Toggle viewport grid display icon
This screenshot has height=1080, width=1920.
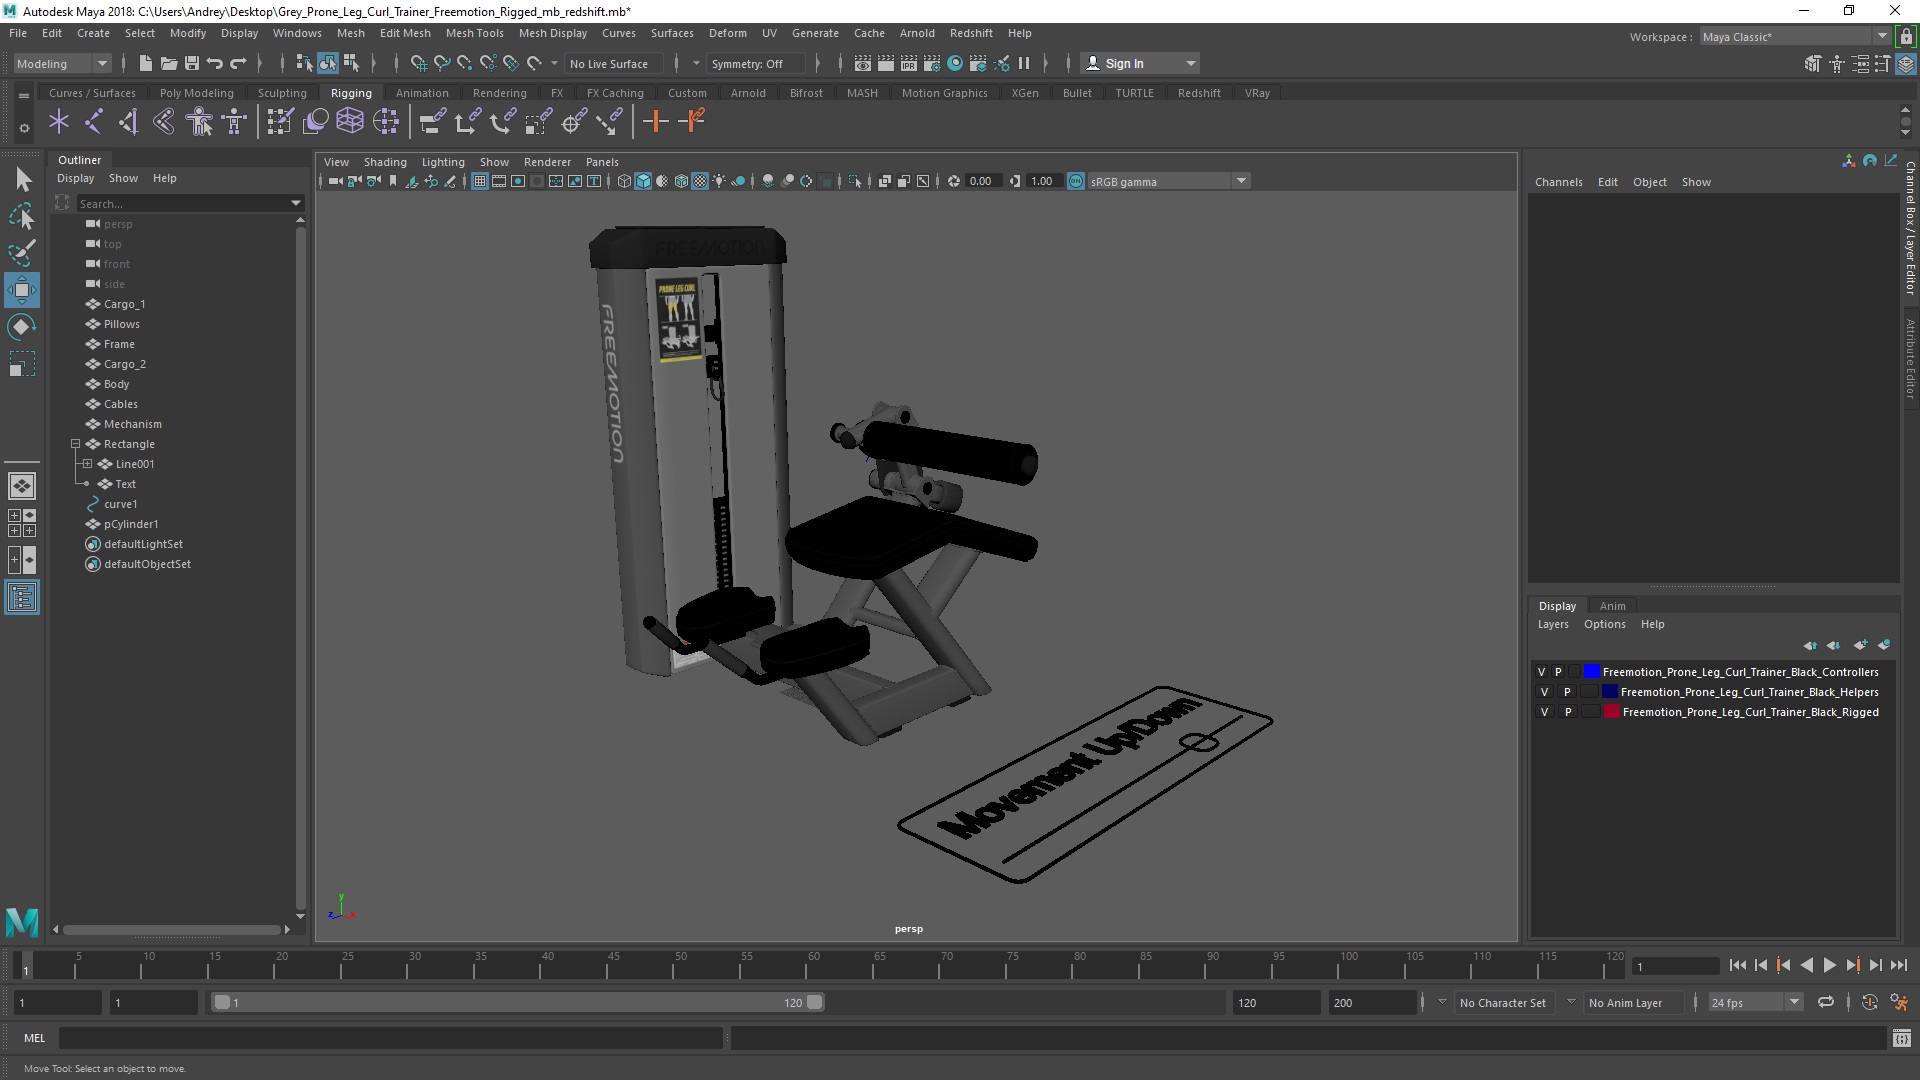coord(480,181)
